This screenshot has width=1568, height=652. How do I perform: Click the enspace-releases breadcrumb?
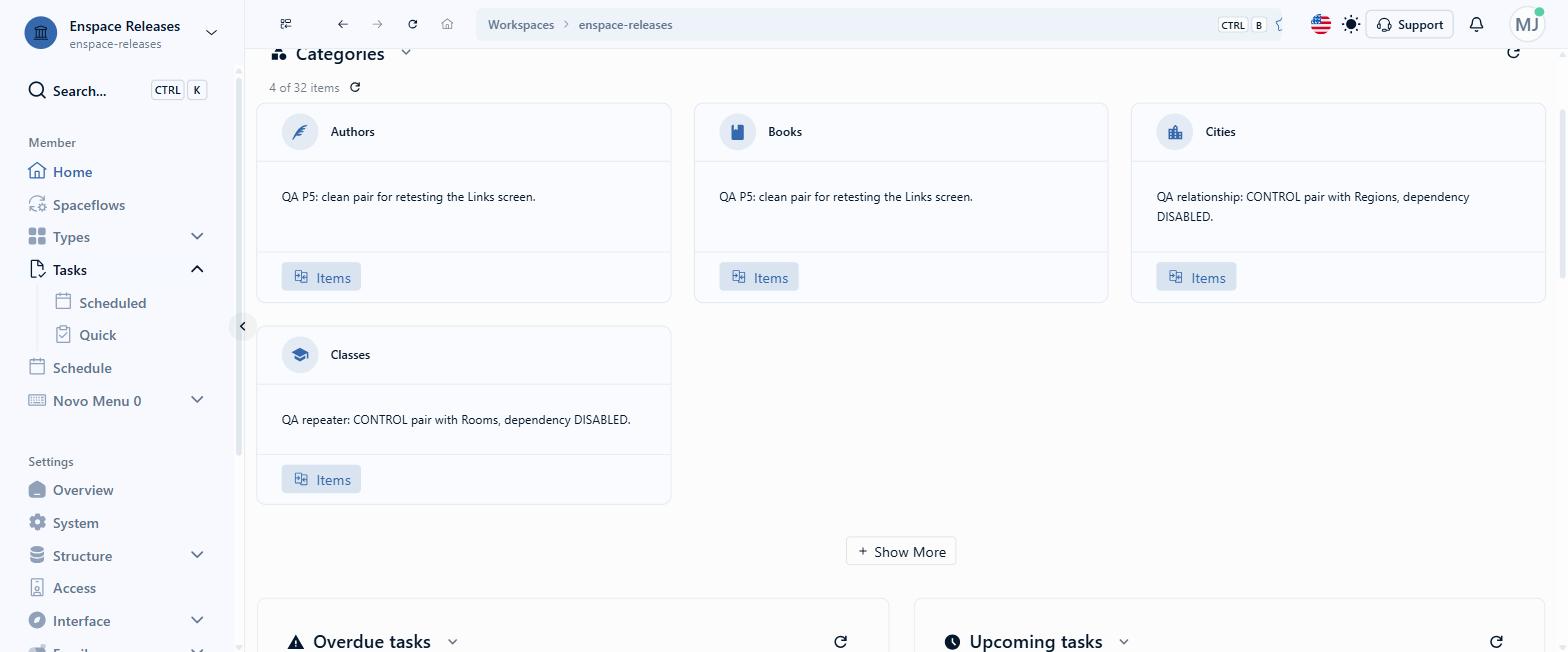(625, 25)
